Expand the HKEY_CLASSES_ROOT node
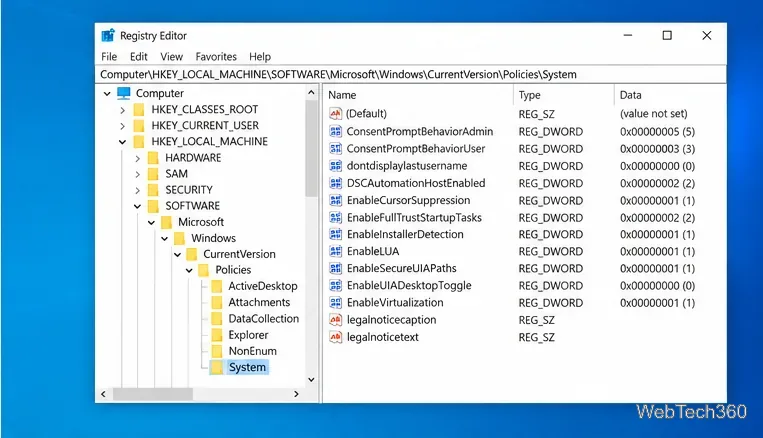763x438 pixels. (123, 110)
